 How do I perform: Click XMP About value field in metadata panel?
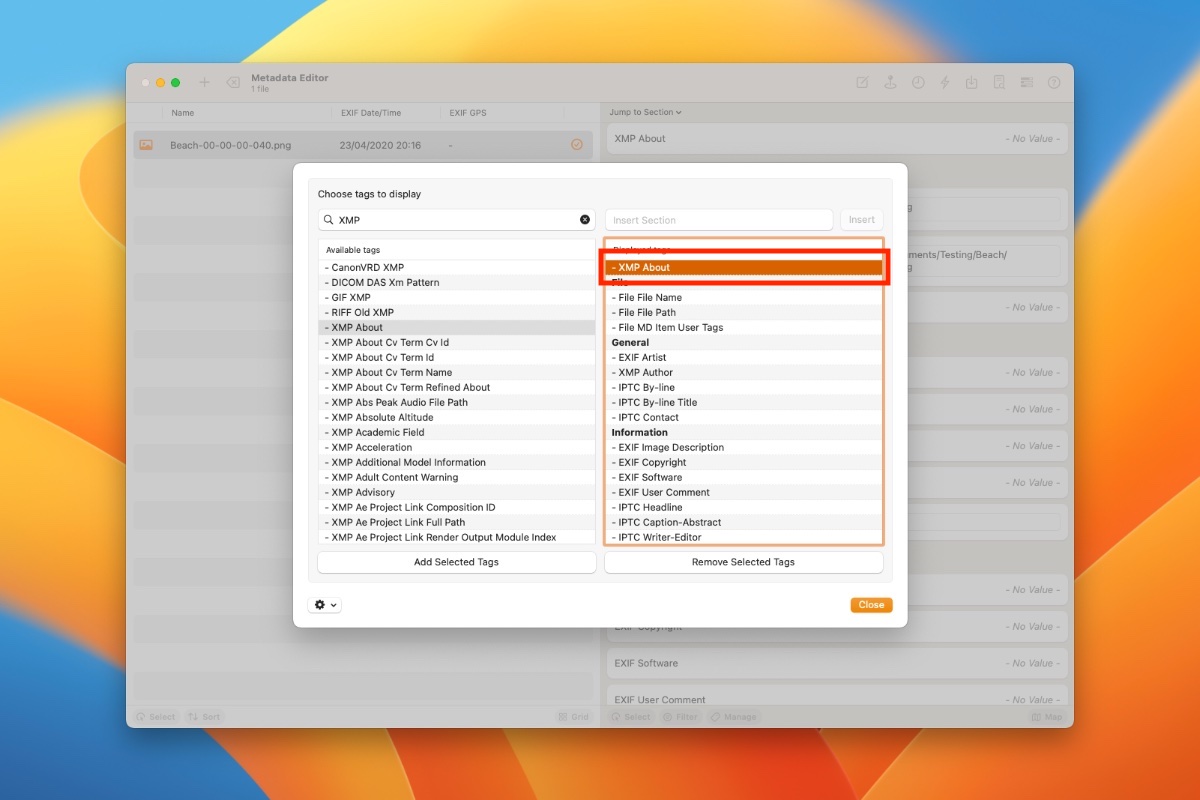point(837,139)
